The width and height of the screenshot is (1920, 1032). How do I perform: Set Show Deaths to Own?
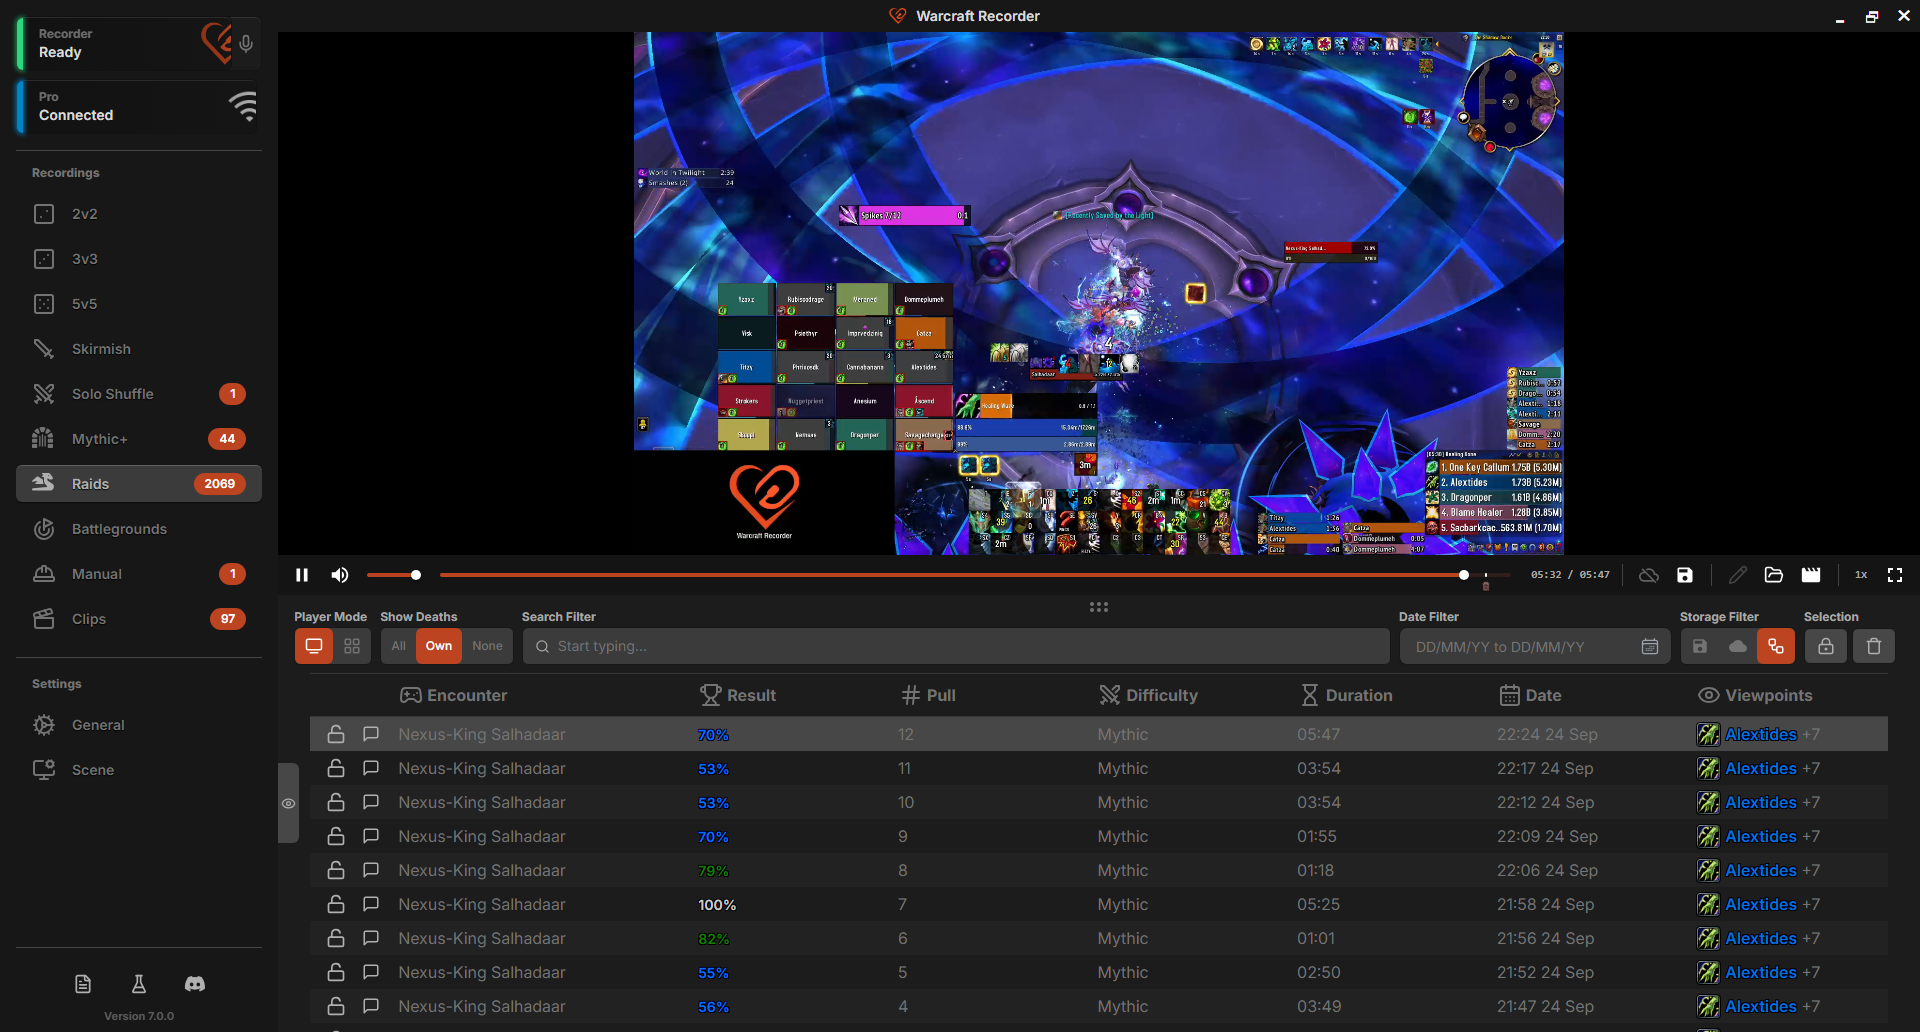pos(439,646)
